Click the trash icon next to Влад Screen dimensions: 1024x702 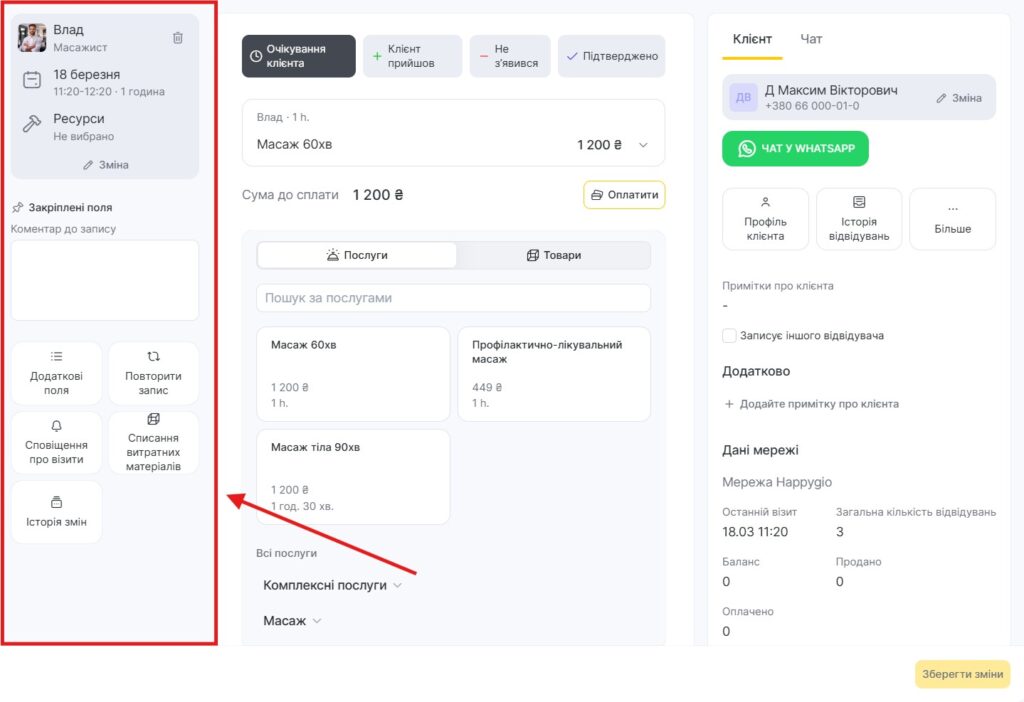[178, 38]
